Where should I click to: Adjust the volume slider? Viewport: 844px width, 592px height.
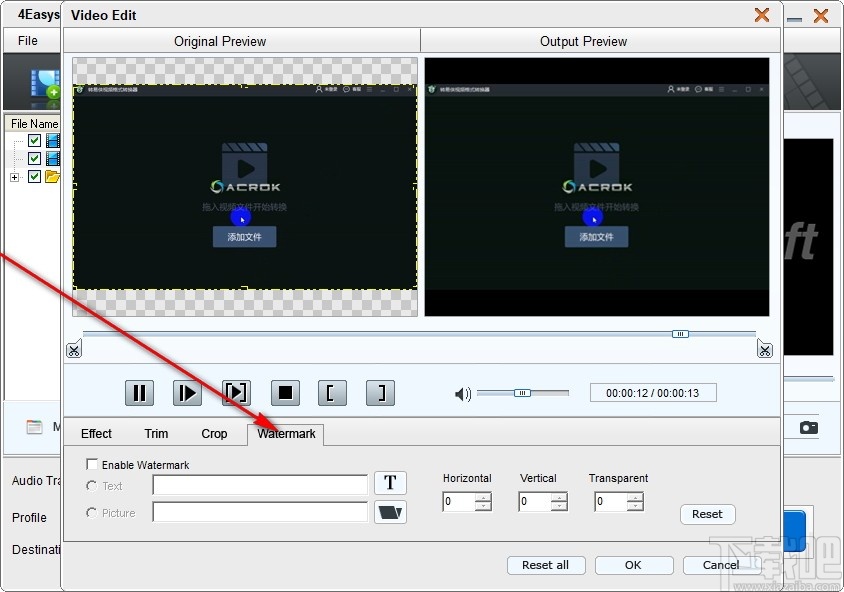[x=521, y=393]
